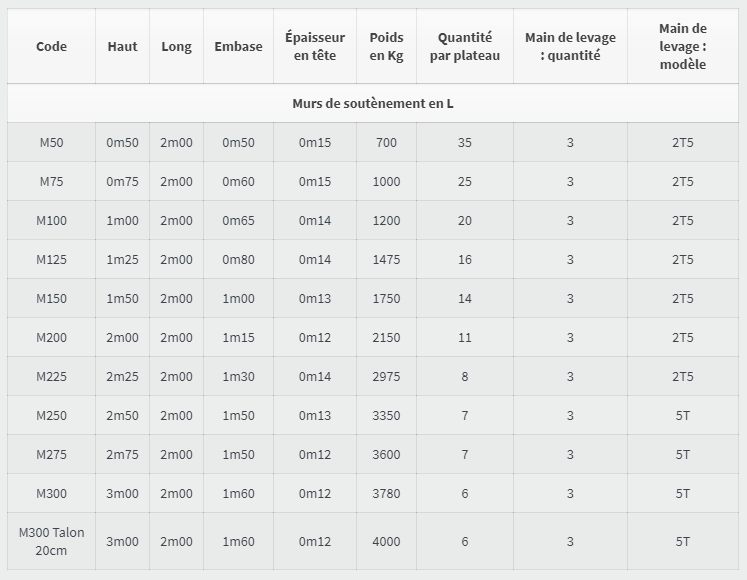Click the 'Code' column header
The image size is (747, 580).
[51, 46]
